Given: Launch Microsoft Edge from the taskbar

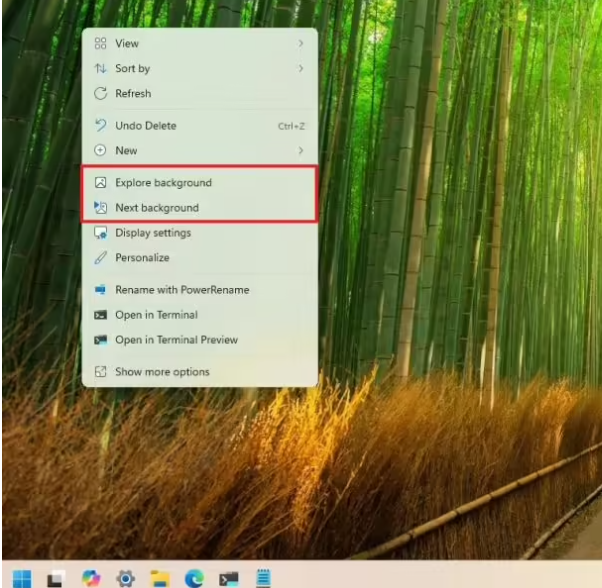Looking at the screenshot, I should 194,578.
